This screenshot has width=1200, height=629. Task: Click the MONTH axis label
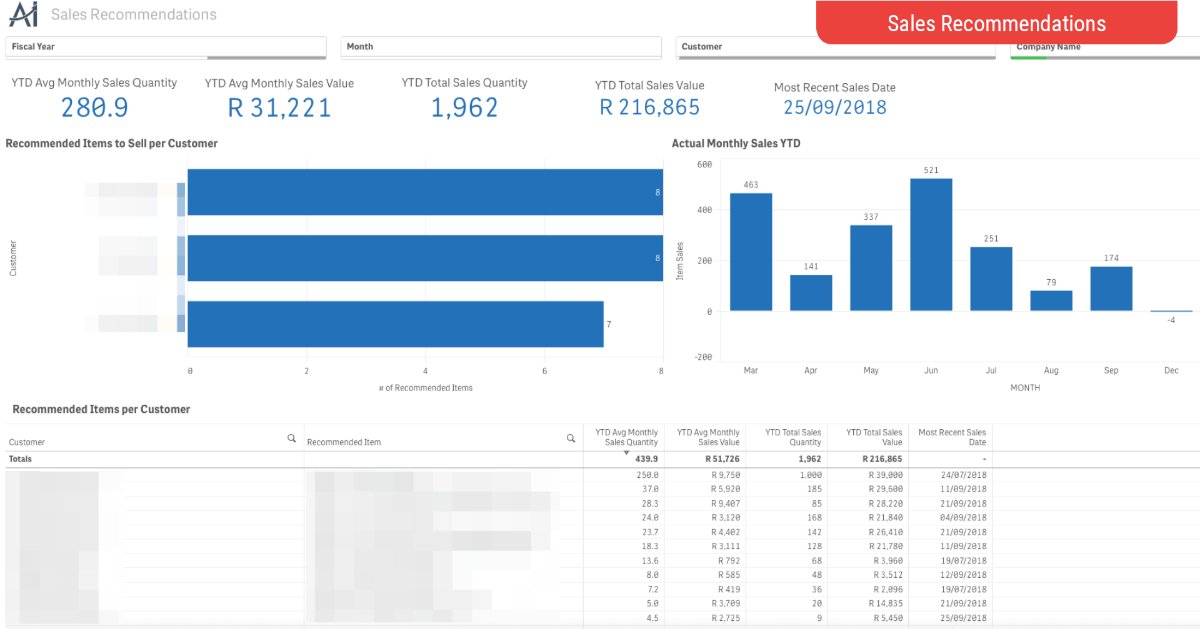coord(1025,387)
